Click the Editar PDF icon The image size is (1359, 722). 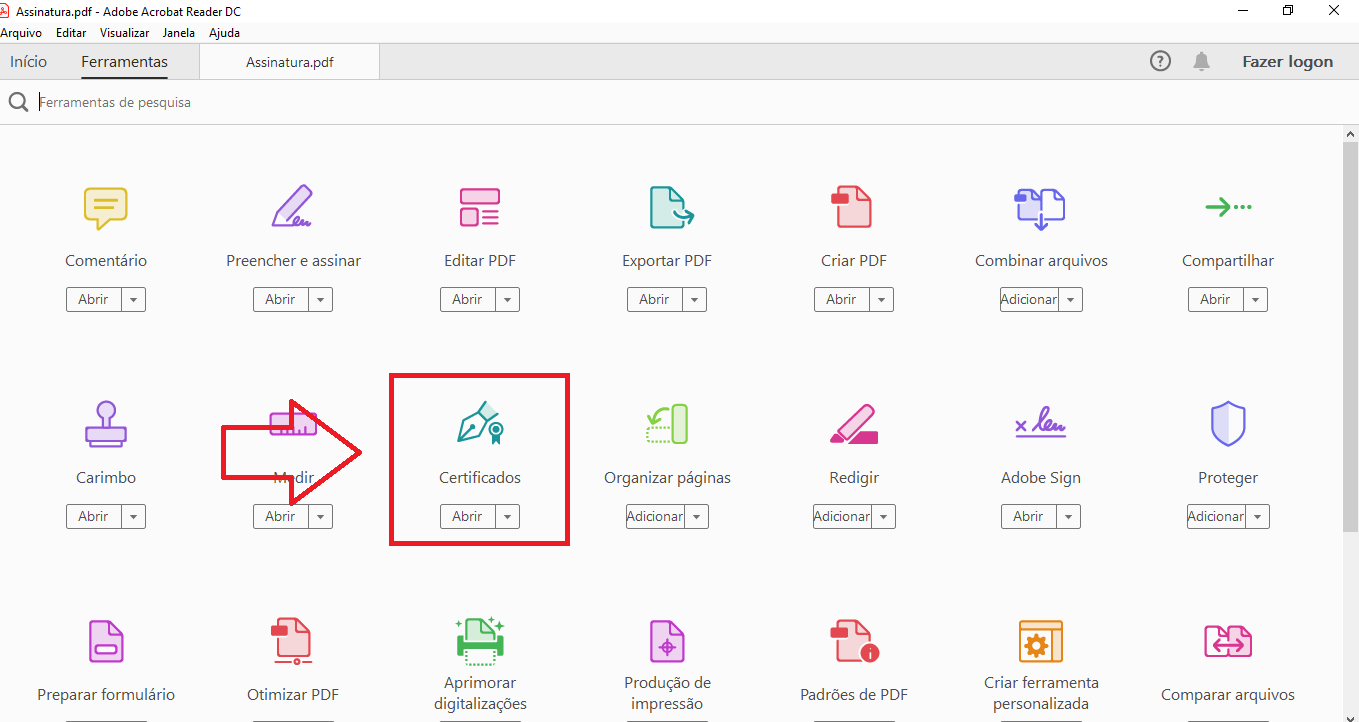coord(480,207)
